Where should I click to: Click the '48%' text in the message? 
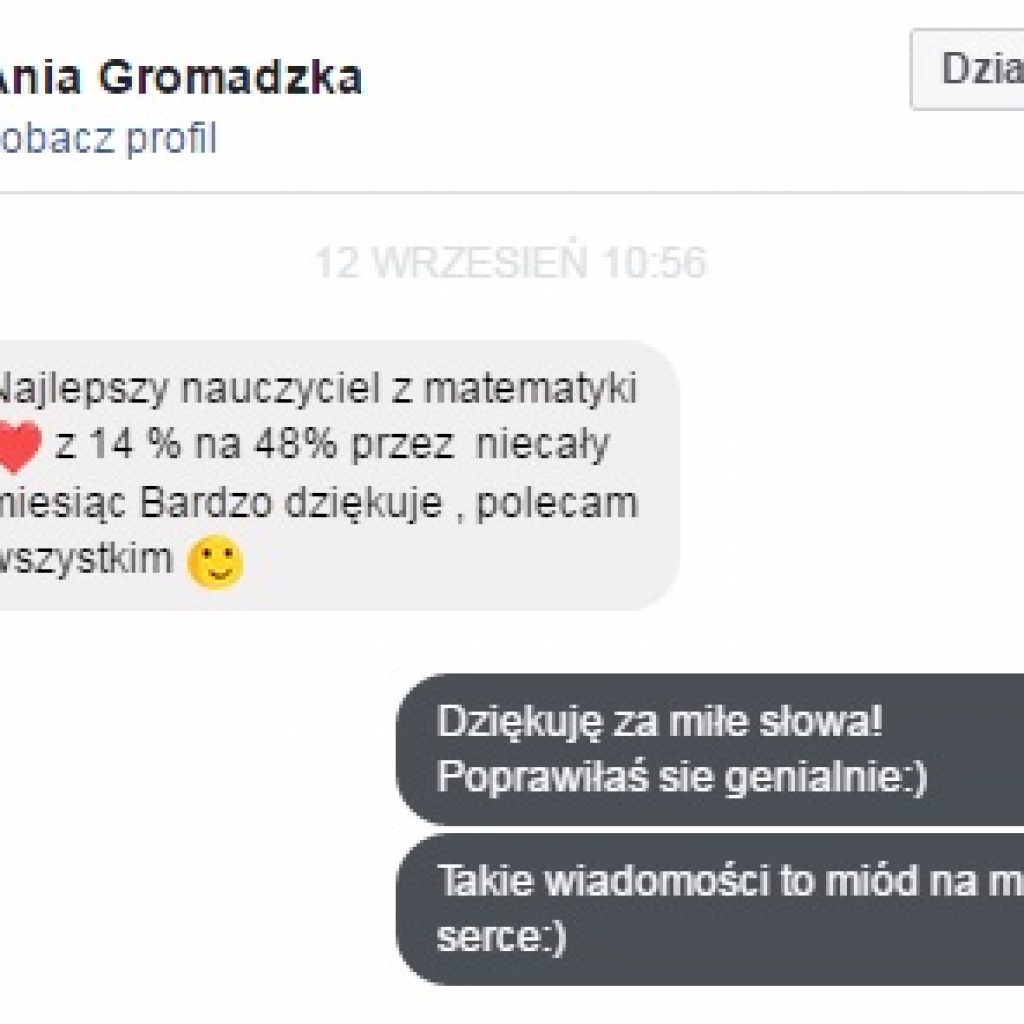click(x=296, y=444)
